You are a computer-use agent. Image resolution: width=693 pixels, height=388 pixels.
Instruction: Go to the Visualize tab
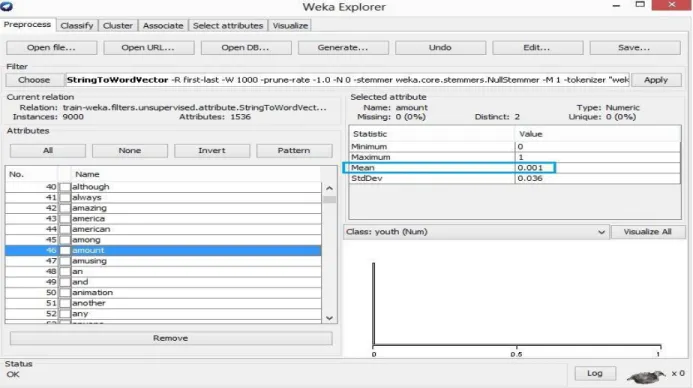click(290, 26)
